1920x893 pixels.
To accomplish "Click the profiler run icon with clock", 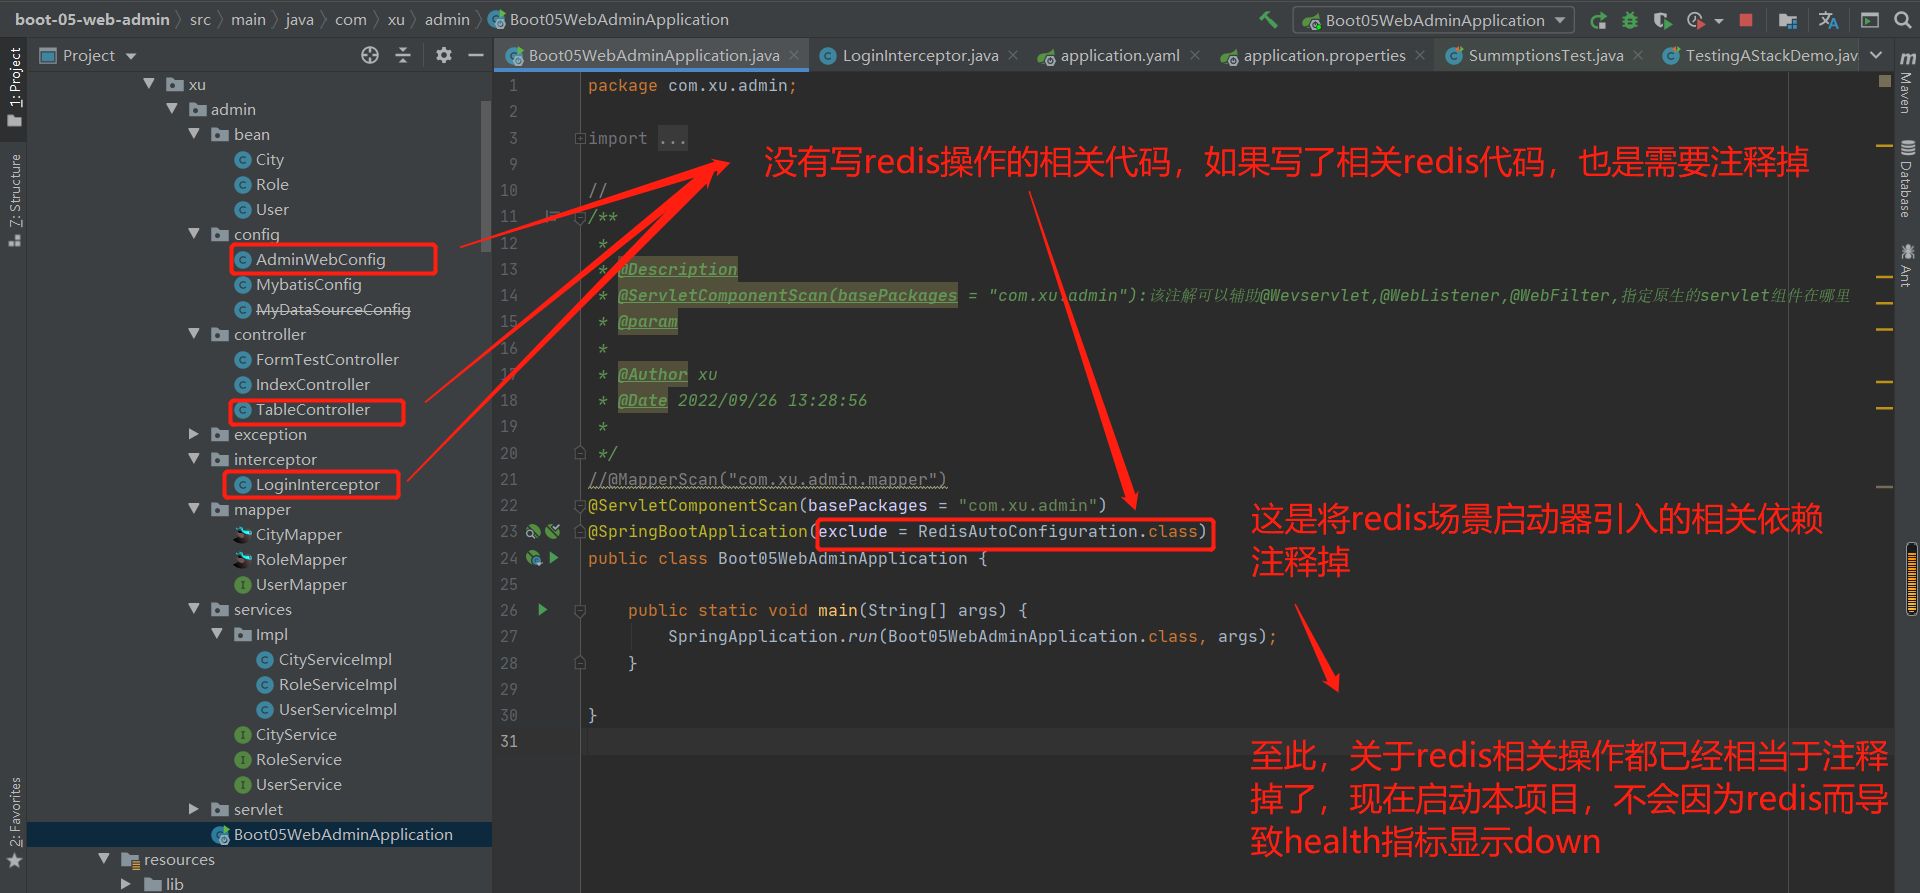I will click(x=1695, y=20).
